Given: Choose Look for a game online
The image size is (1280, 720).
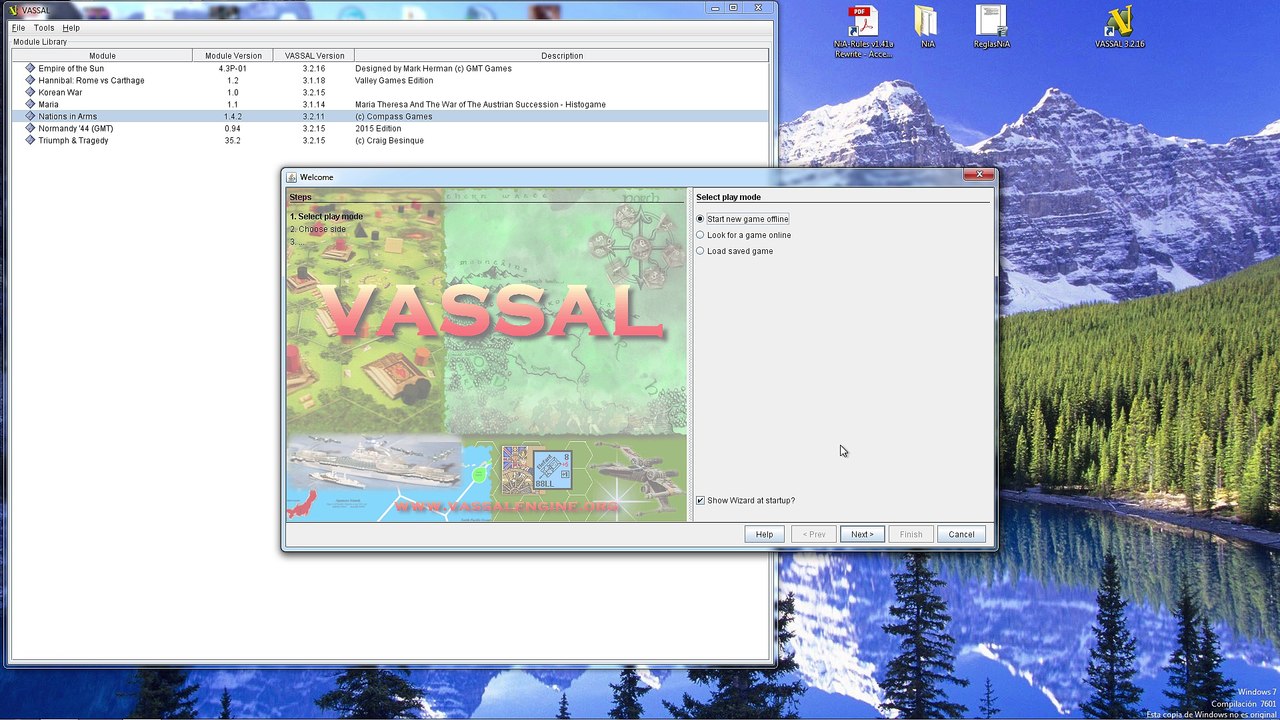Looking at the screenshot, I should [743, 235].
